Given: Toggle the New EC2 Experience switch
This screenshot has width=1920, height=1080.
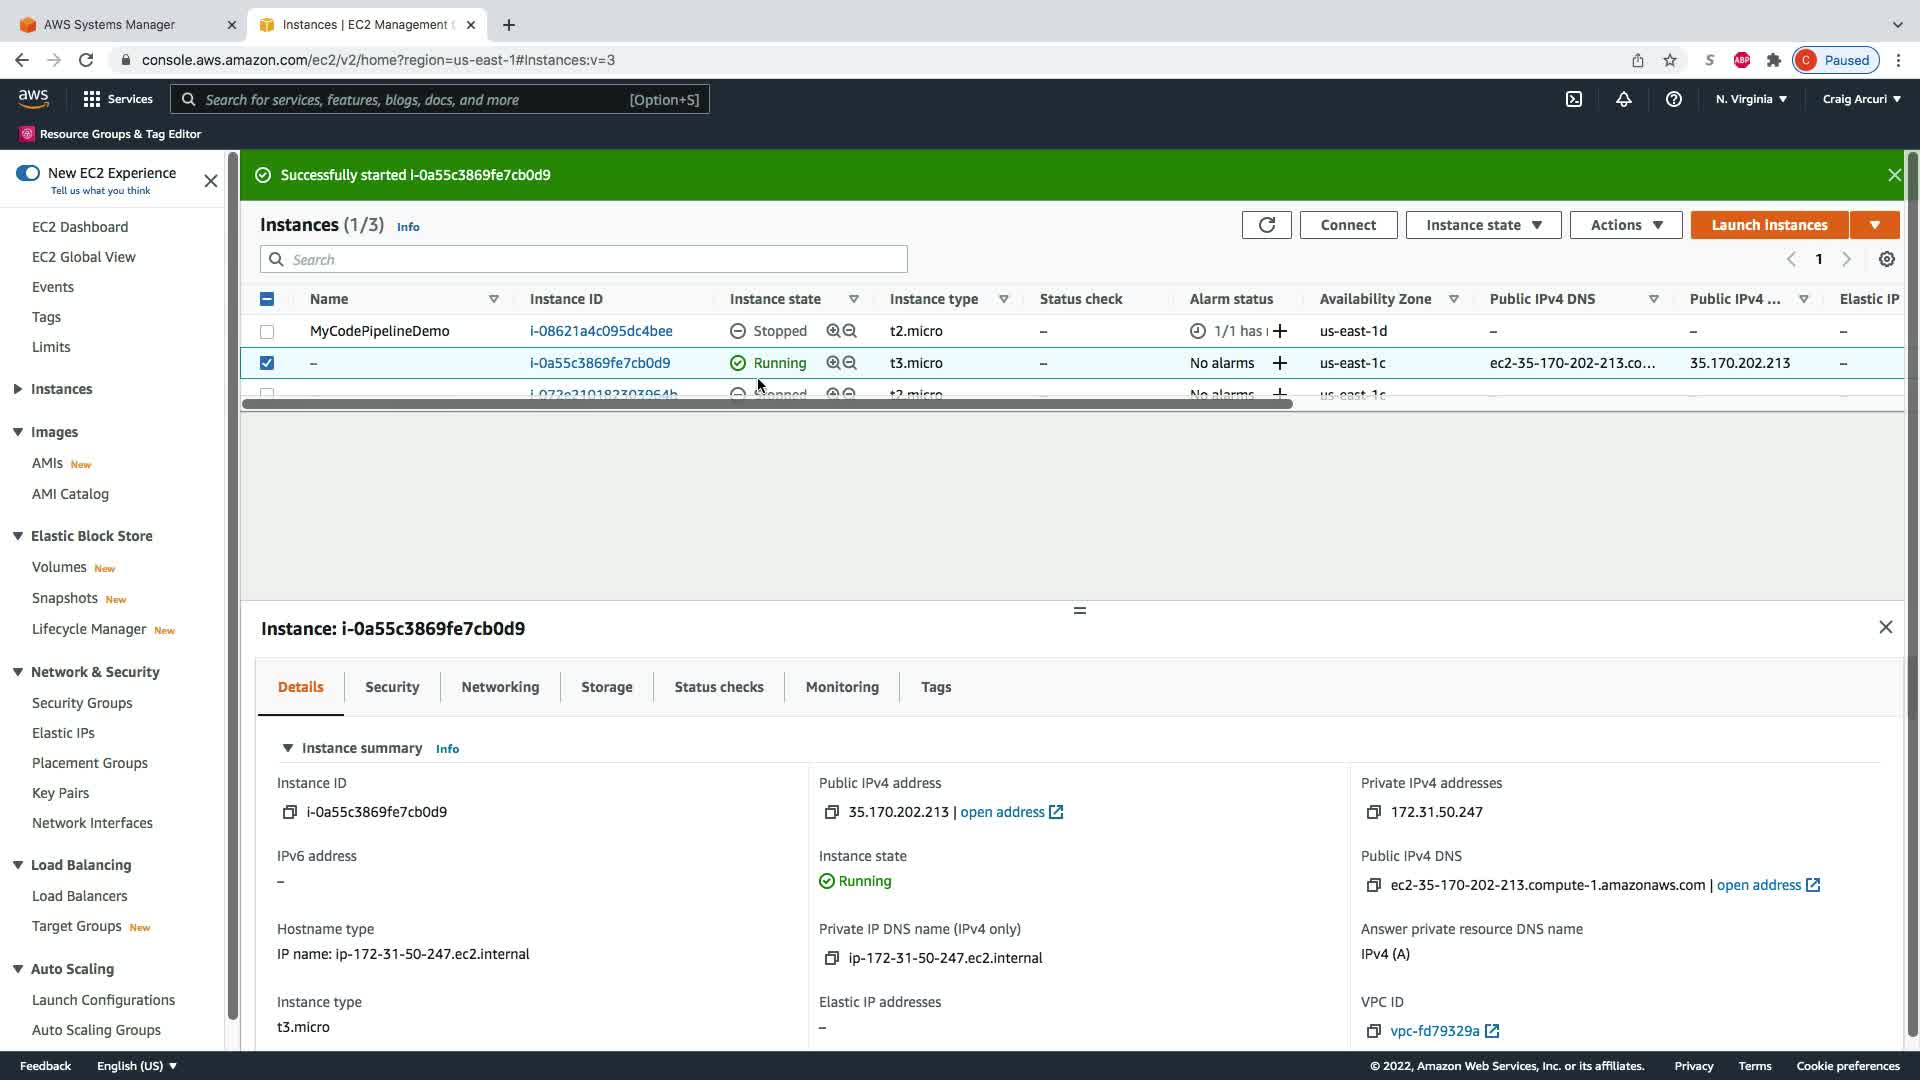Looking at the screenshot, I should click(x=28, y=173).
